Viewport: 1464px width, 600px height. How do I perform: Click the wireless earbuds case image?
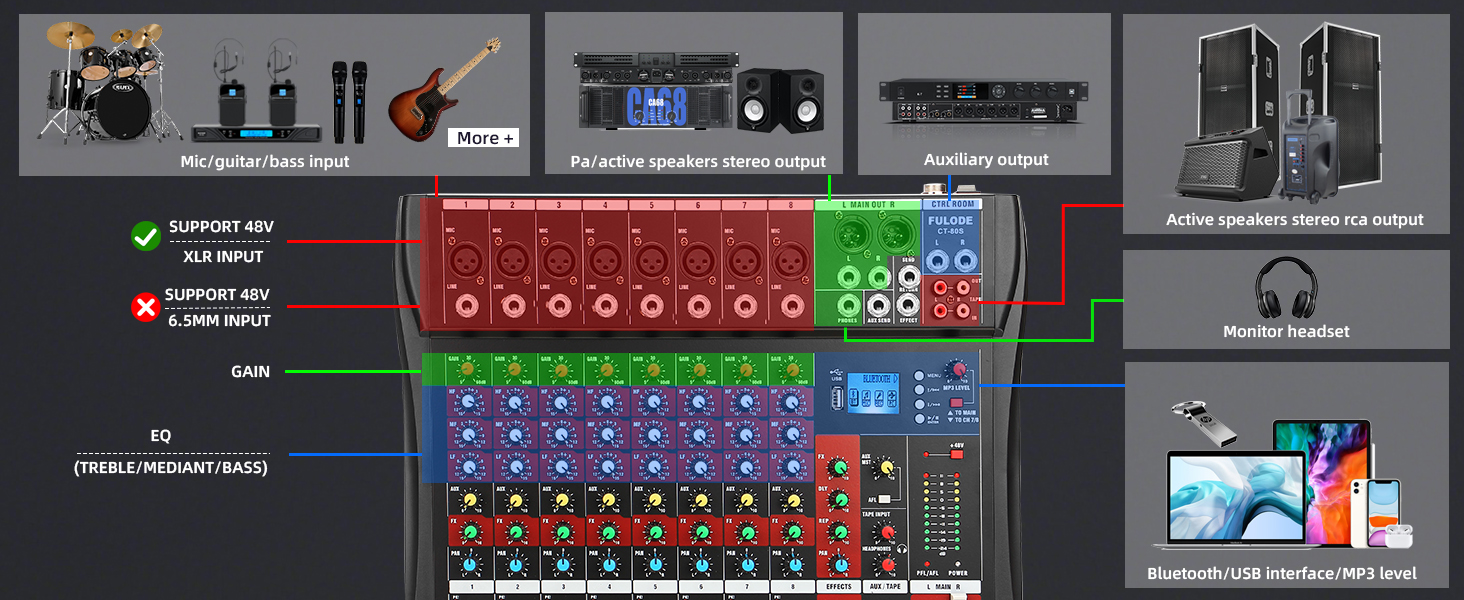point(1399,535)
